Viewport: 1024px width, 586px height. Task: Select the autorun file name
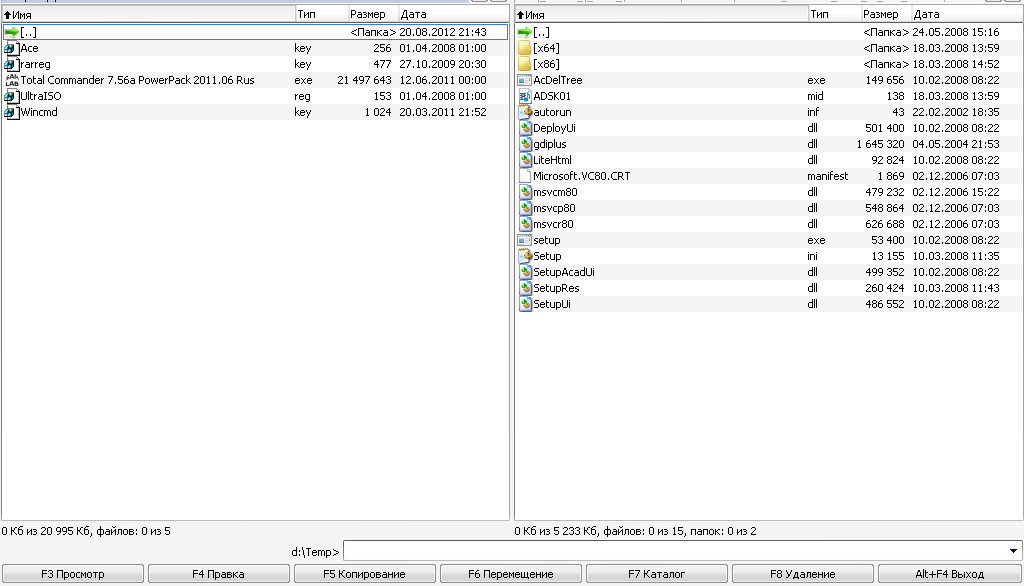[552, 112]
